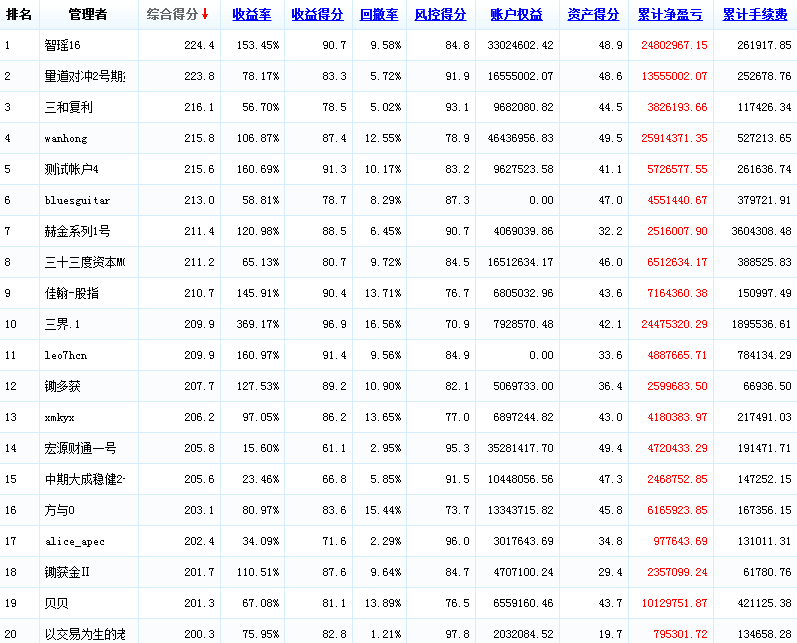Viewport: 797px width, 643px height.
Task: Sort by 累计净盈亏 column header
Action: tap(669, 15)
